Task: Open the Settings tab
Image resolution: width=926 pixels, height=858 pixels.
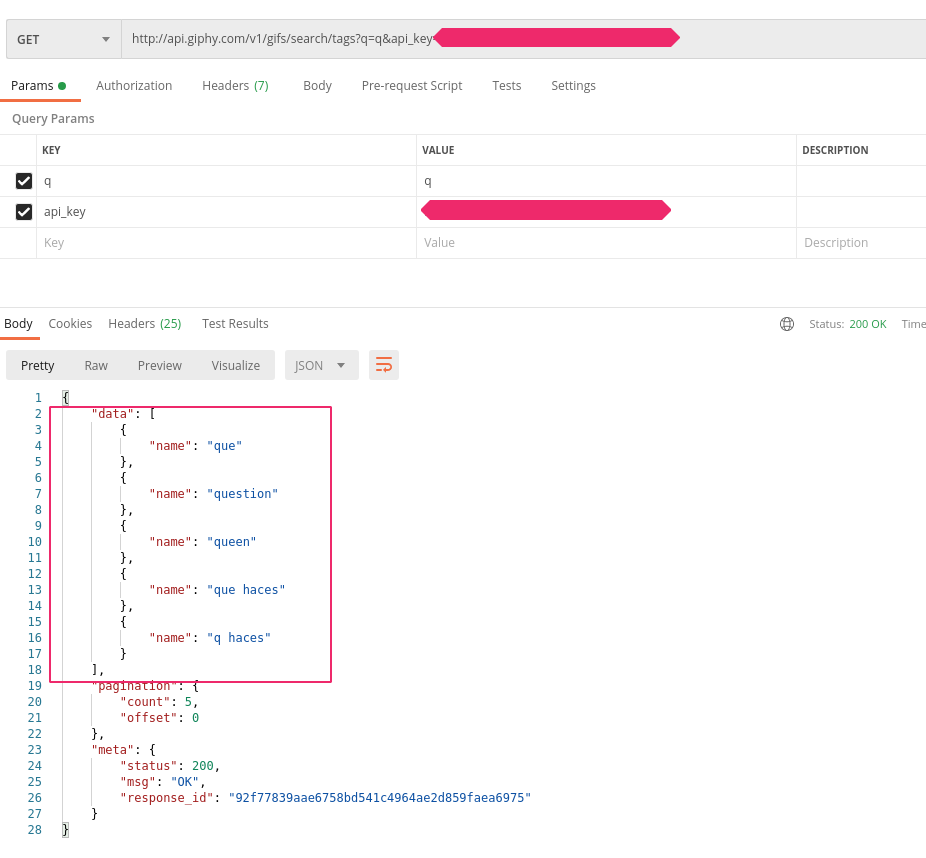Action: (573, 86)
